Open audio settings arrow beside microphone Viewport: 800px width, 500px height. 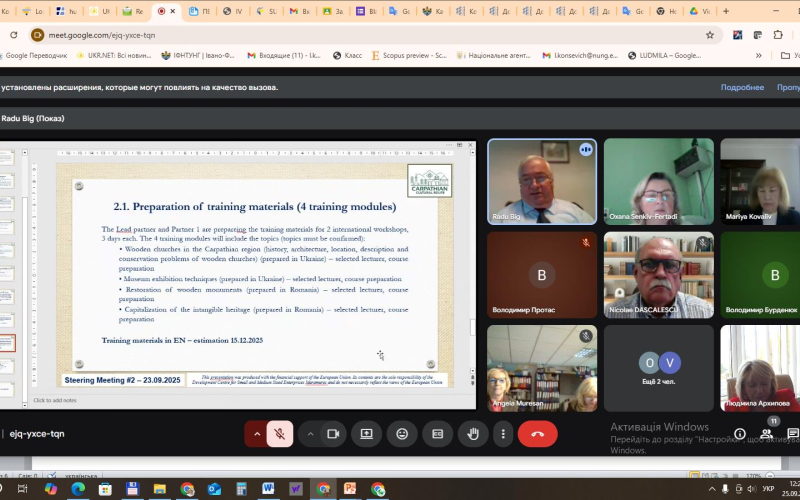click(257, 434)
